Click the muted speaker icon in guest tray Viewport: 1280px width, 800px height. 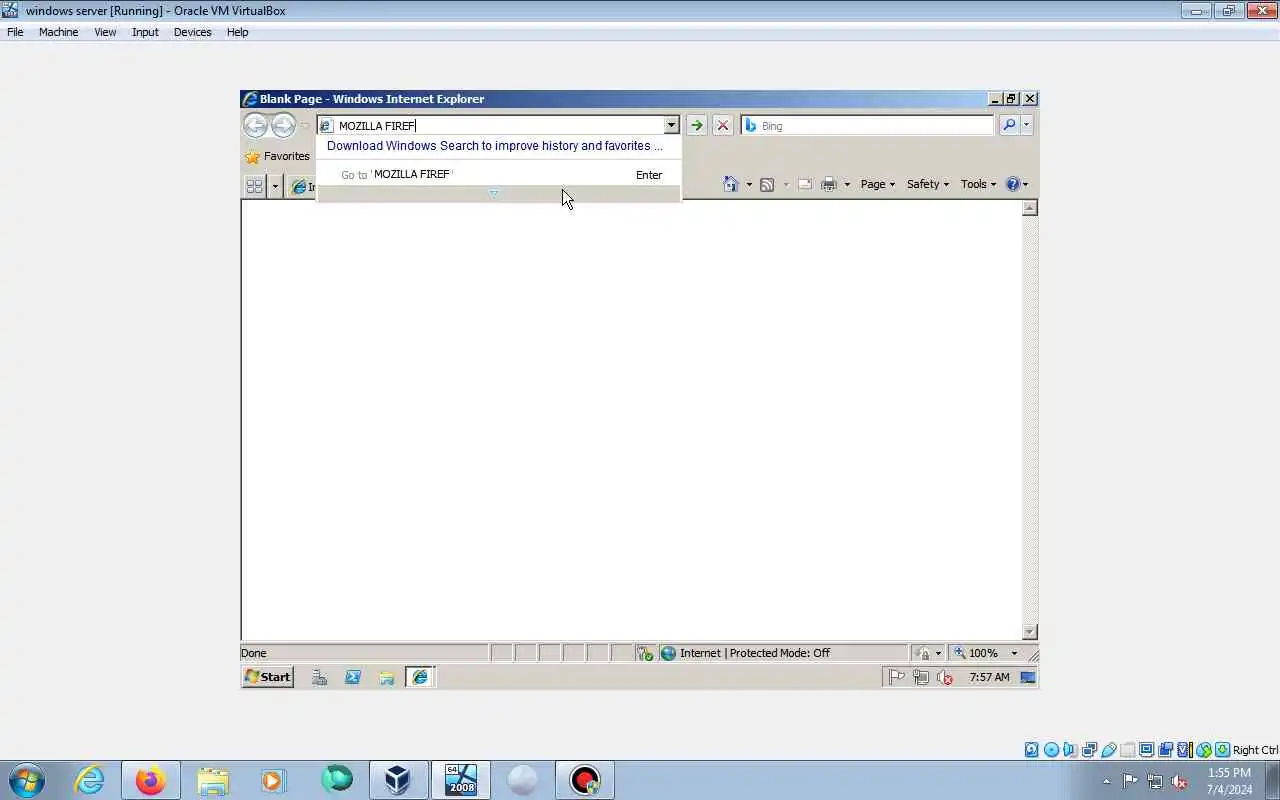point(945,677)
